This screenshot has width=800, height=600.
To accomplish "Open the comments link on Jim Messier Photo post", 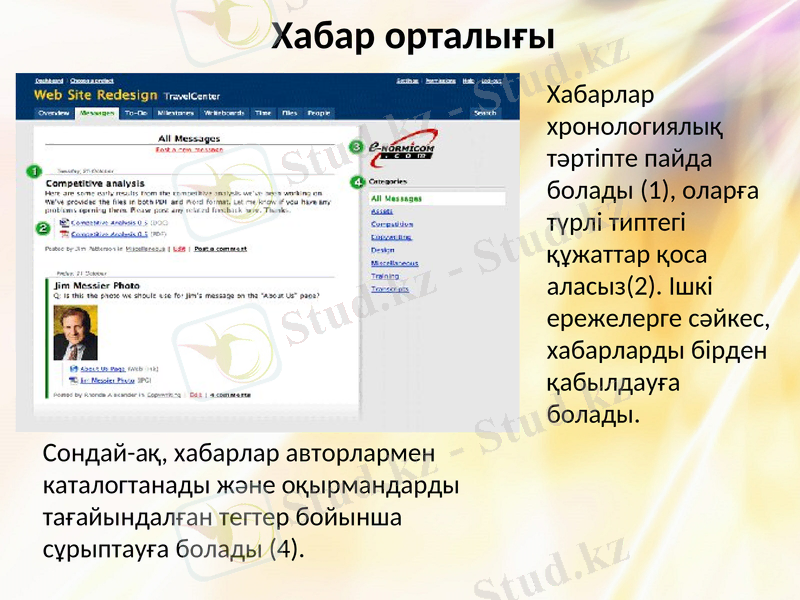I will pos(229,395).
